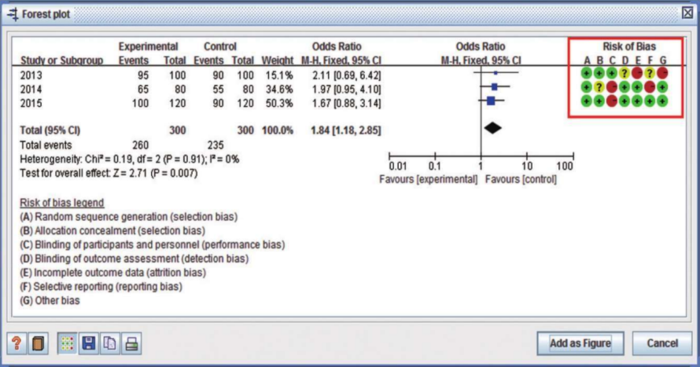700x367 pixels.
Task: Click legend '(G) Other bias'
Action: point(50,300)
